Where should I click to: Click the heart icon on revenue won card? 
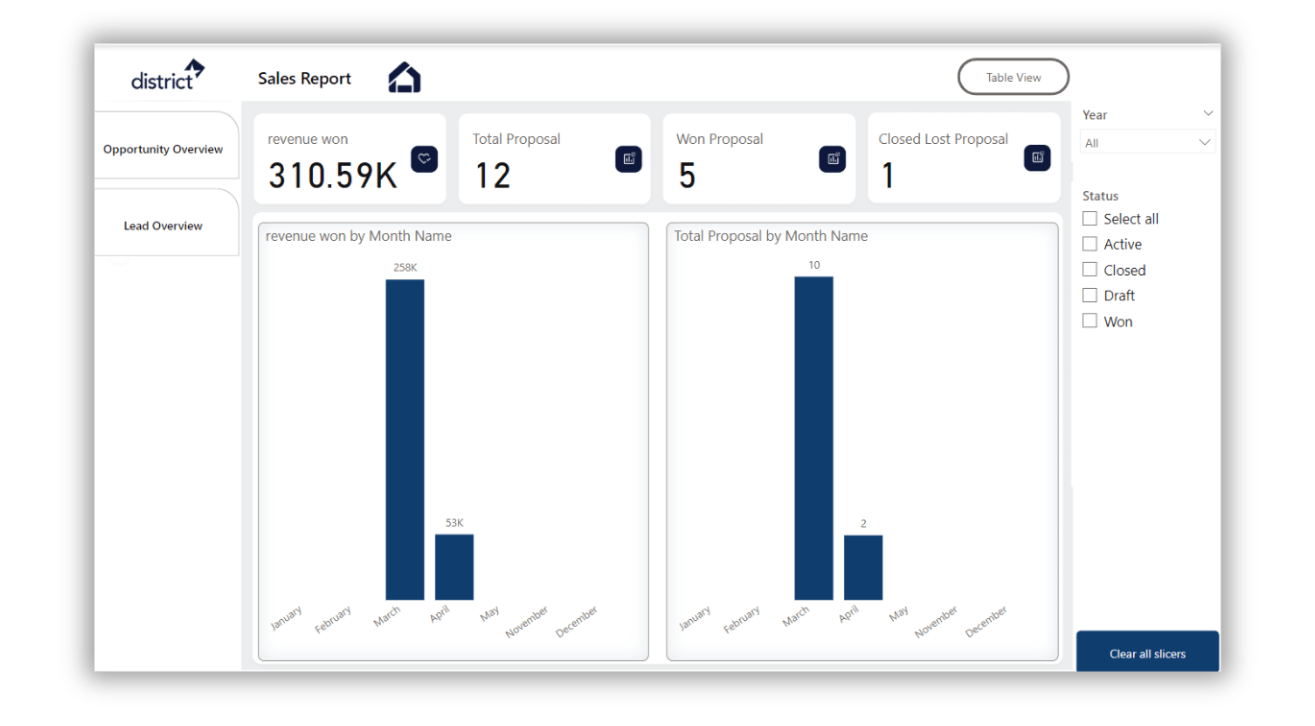pos(424,157)
